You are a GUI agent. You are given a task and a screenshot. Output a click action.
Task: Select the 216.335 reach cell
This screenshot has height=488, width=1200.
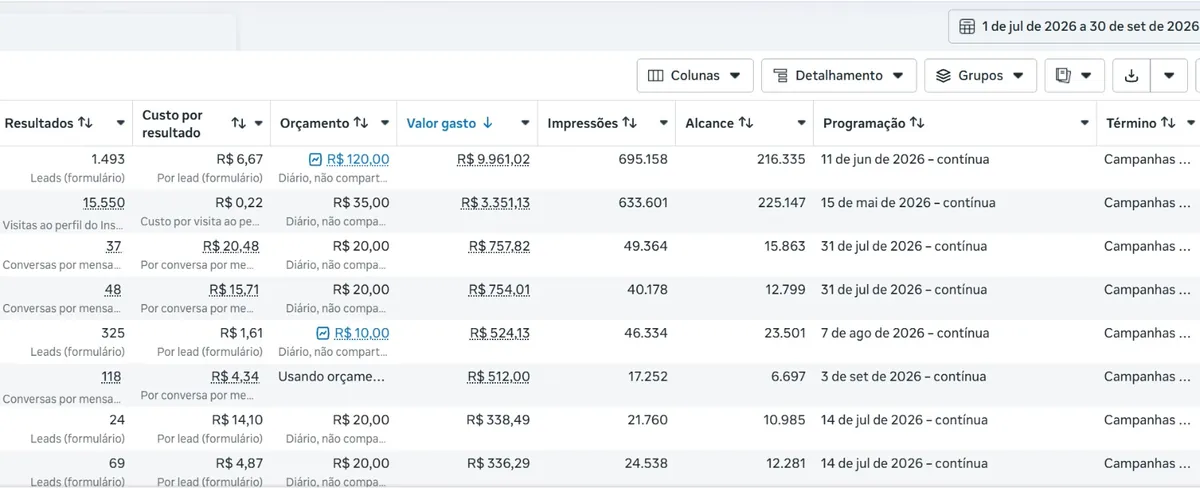tap(781, 159)
